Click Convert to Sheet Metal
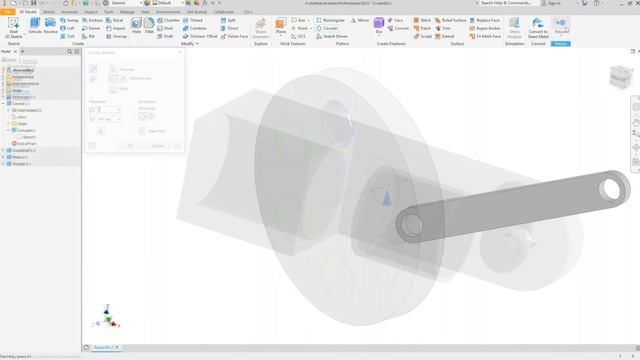The image size is (640, 360). tap(538, 28)
